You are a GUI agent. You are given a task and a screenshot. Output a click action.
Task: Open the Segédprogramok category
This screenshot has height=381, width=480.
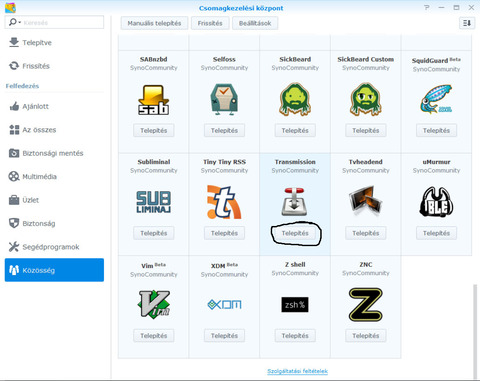54,247
